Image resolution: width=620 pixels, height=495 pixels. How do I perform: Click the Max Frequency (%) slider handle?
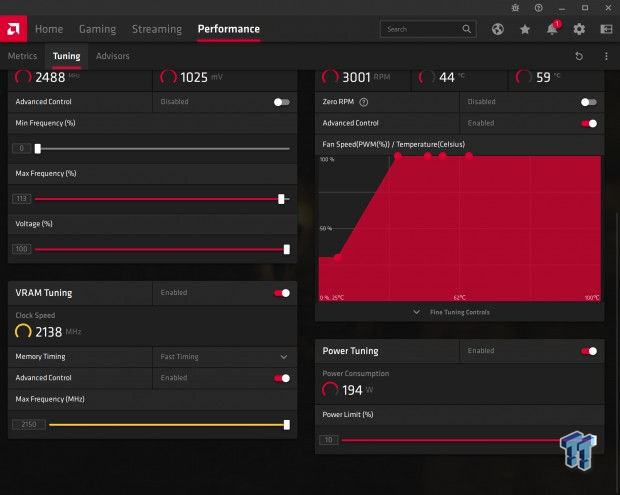[281, 199]
